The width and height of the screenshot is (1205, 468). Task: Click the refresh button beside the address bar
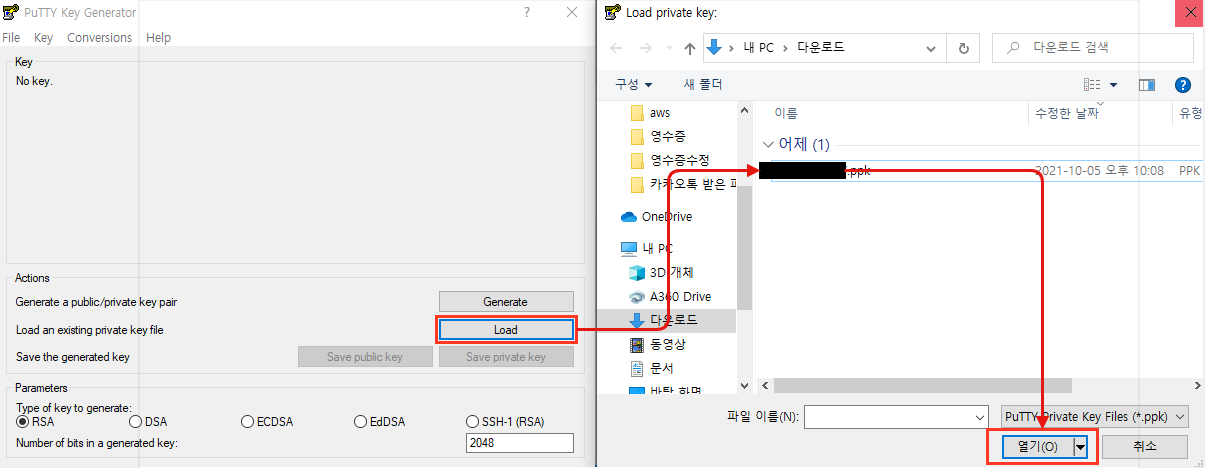(963, 48)
